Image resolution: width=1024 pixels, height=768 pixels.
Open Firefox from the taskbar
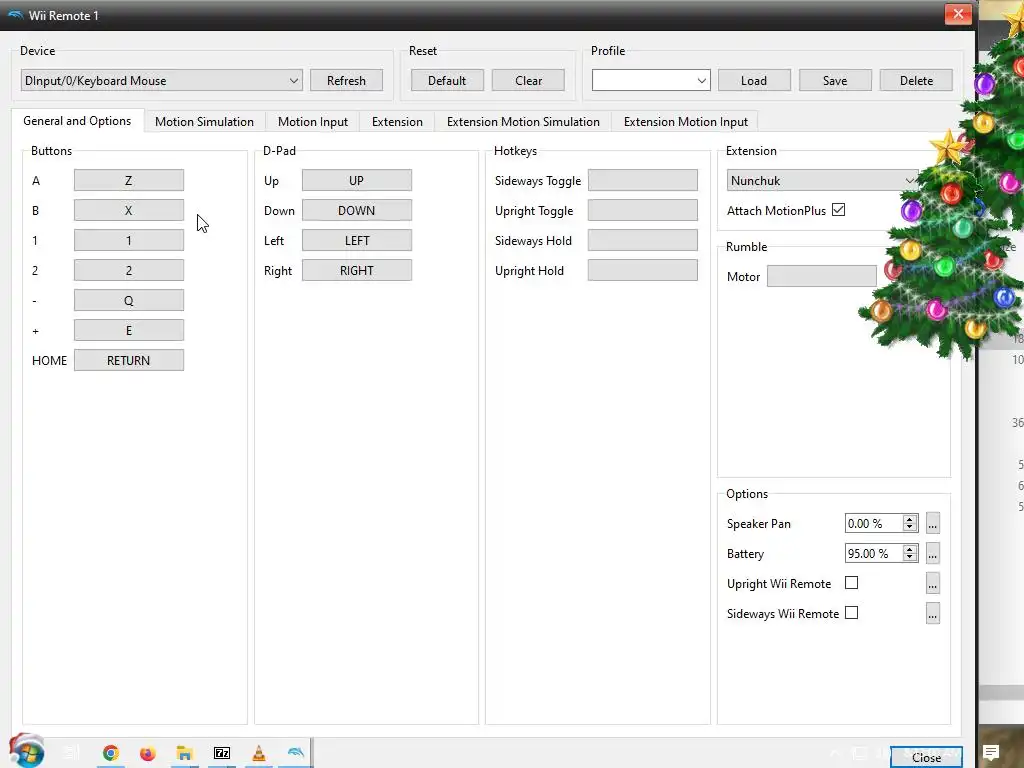tap(148, 754)
